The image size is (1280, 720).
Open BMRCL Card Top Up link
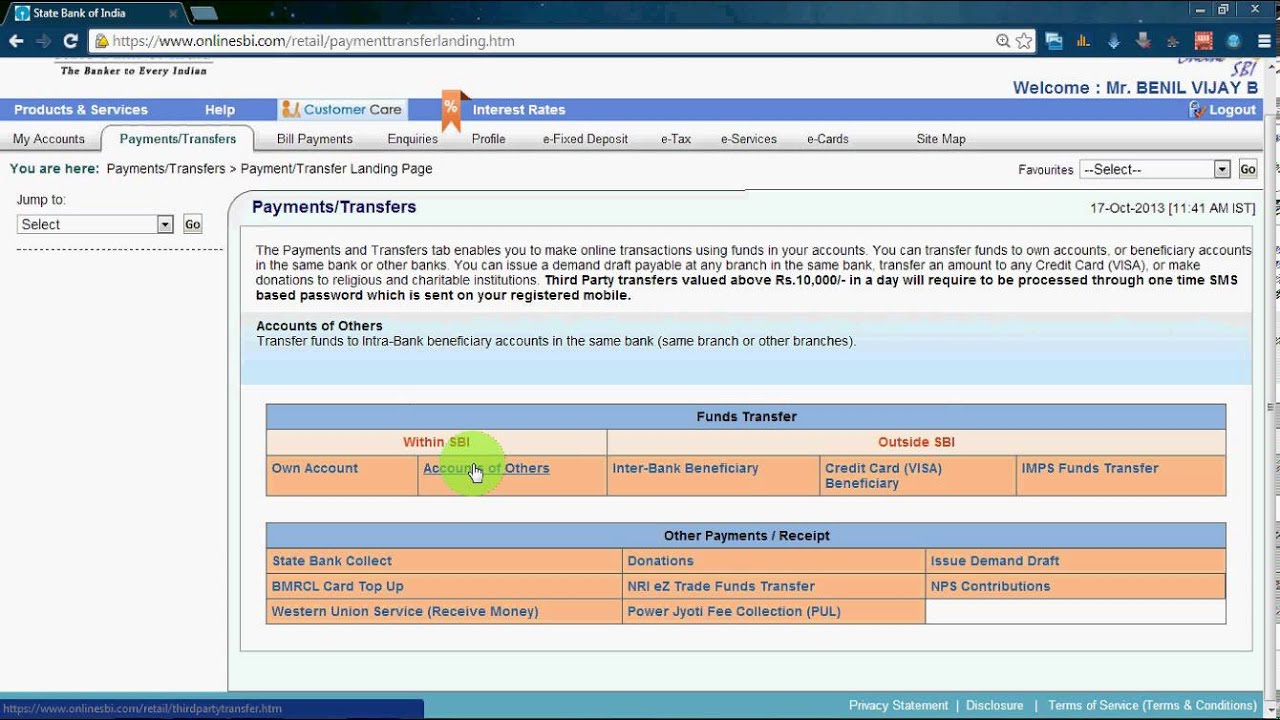pos(338,586)
